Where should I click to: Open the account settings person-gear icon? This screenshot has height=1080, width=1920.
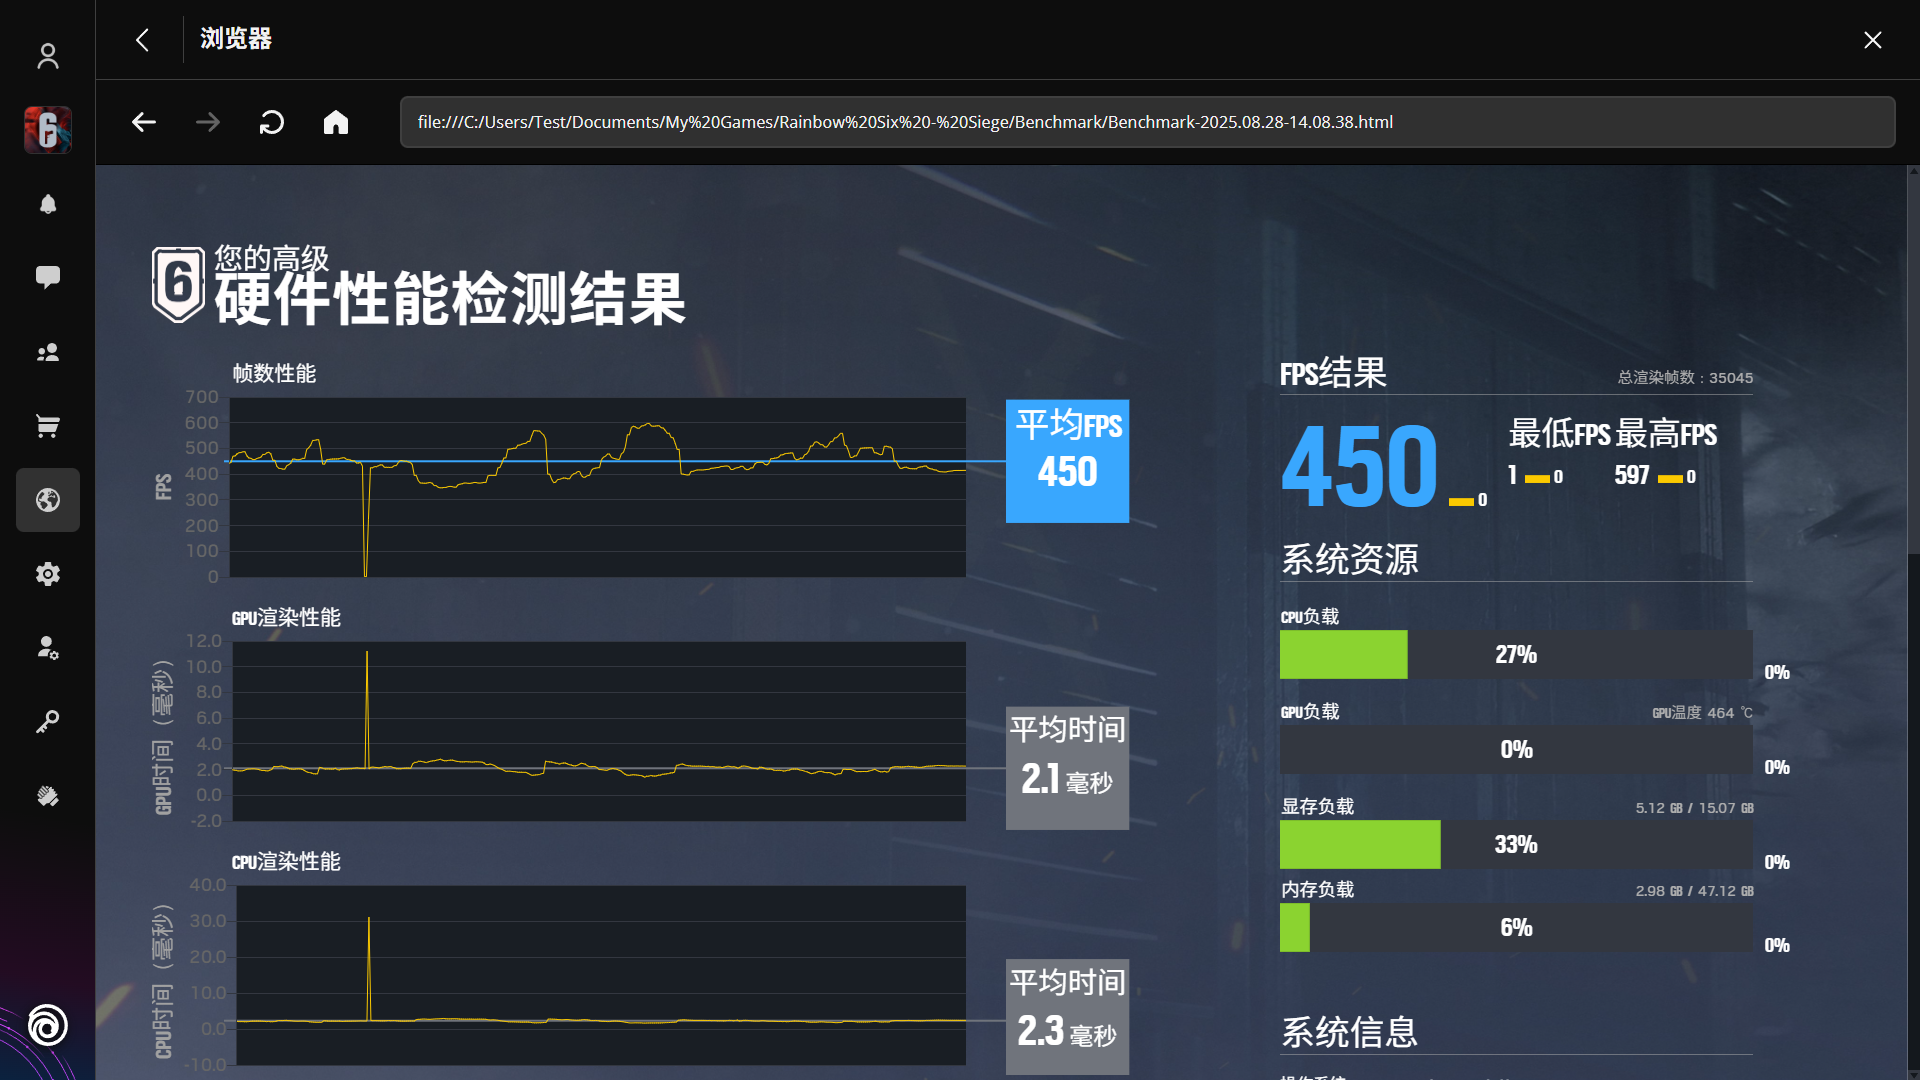(x=48, y=648)
